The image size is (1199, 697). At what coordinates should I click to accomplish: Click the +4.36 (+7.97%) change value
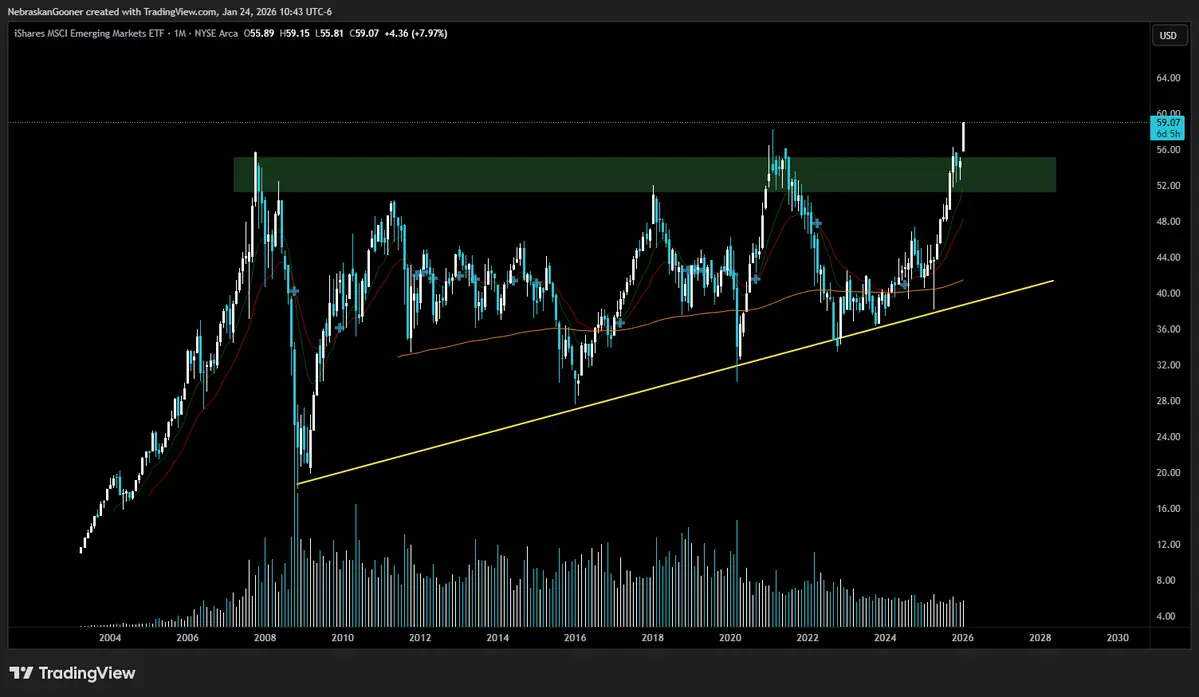pyautogui.click(x=416, y=34)
